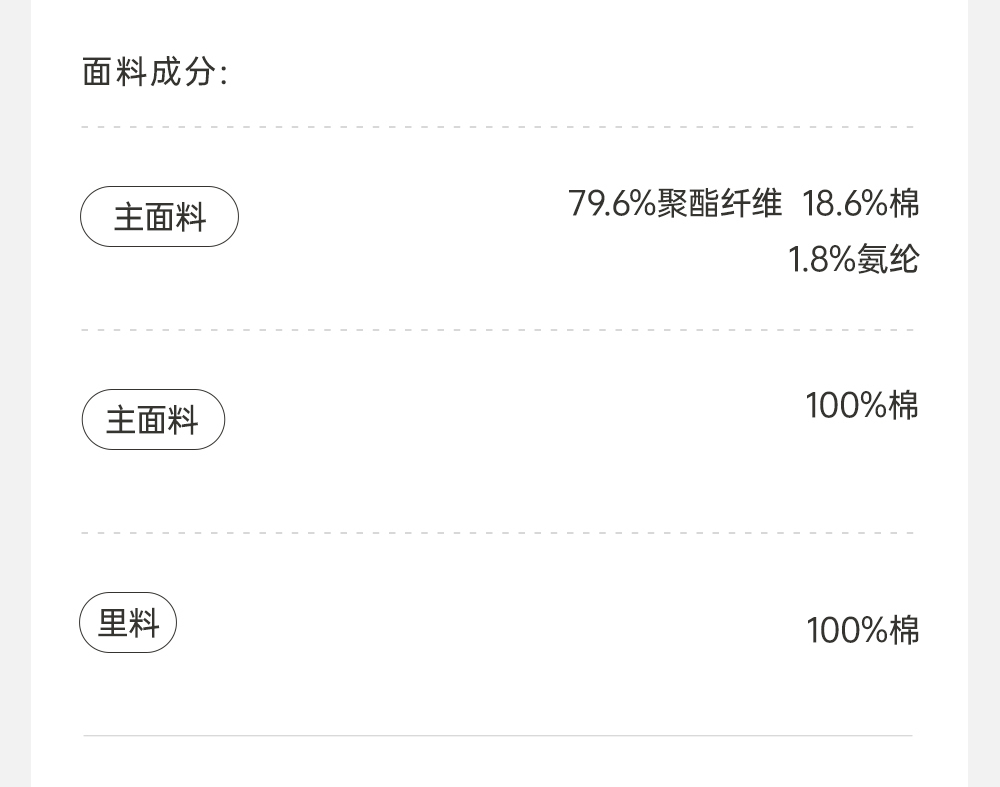This screenshot has height=787, width=1000.
Task: Click the 1.8% percentage figure
Action: click(x=822, y=260)
